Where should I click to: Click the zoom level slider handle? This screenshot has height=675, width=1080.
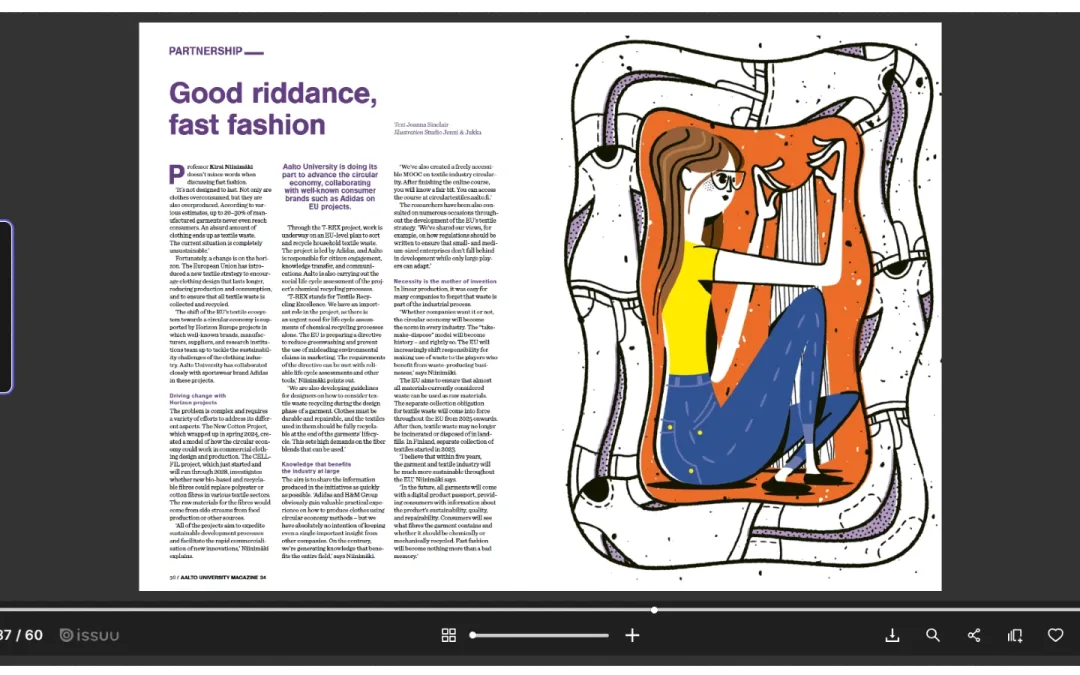473,635
